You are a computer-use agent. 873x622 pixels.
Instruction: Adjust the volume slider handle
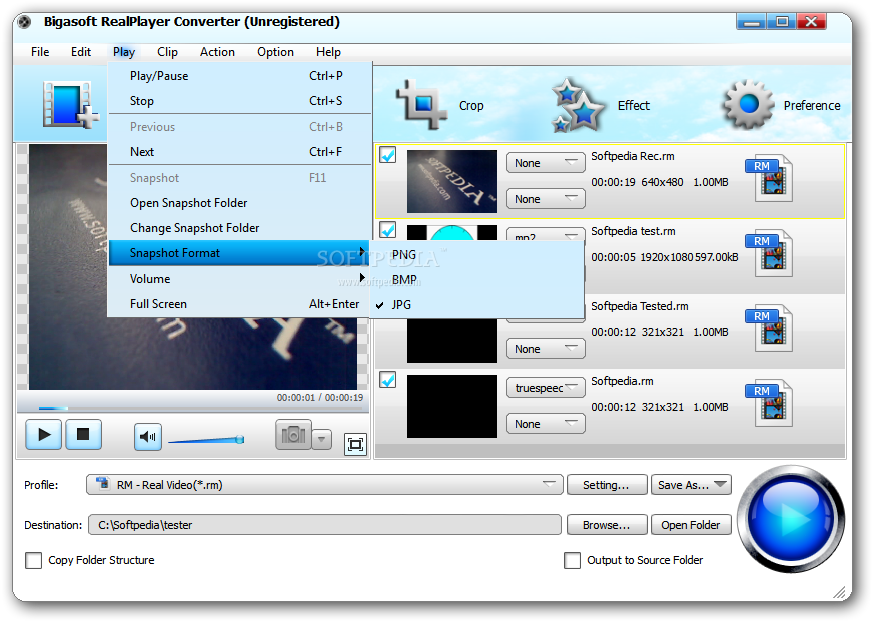pyautogui.click(x=239, y=439)
